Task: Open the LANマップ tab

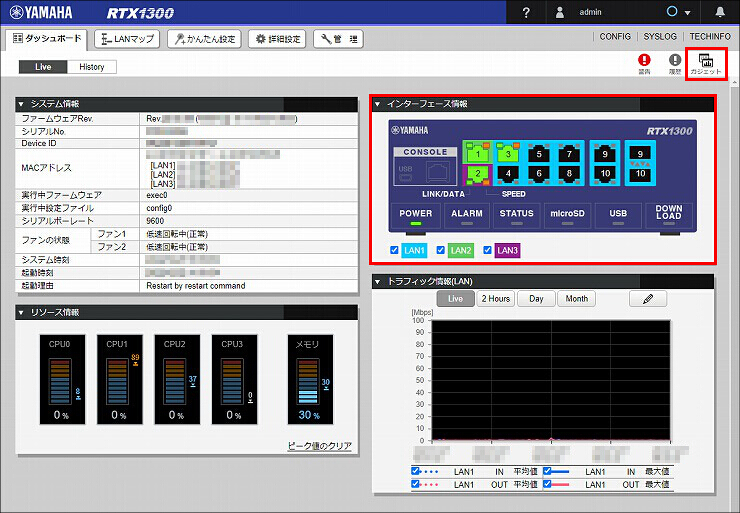Action: point(127,39)
